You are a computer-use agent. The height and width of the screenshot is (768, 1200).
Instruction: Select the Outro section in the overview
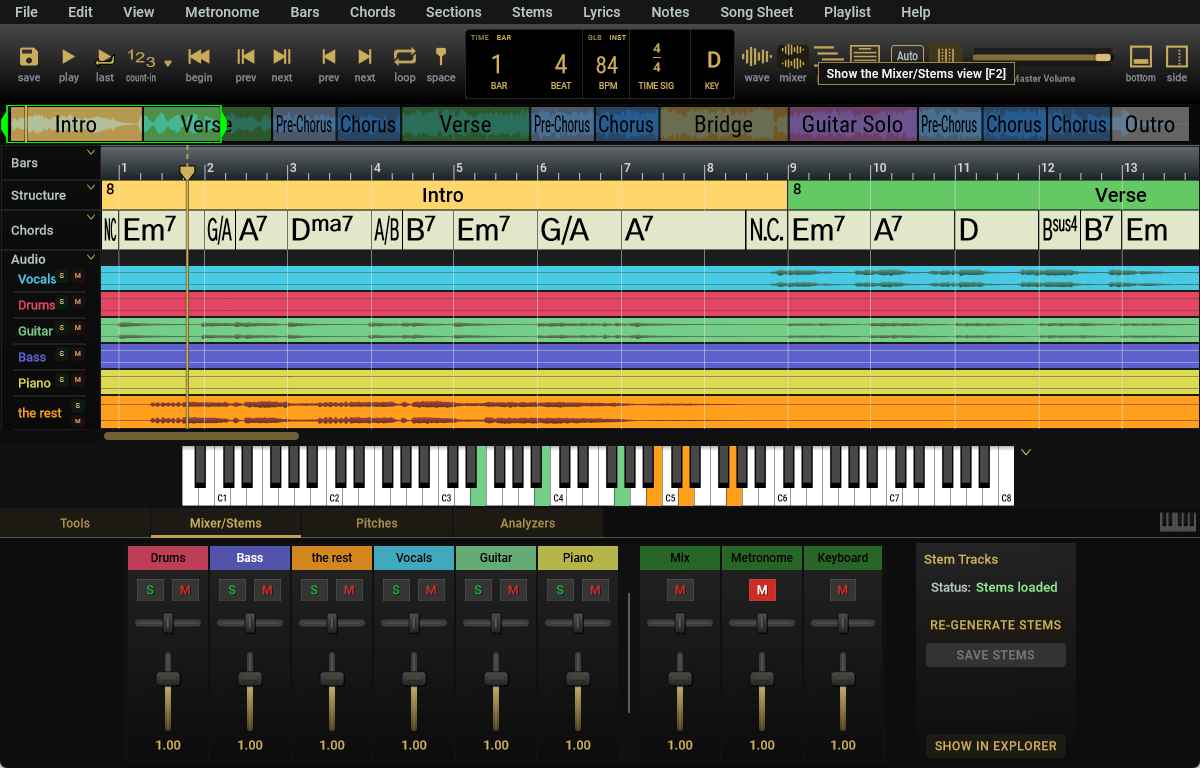coord(1150,125)
